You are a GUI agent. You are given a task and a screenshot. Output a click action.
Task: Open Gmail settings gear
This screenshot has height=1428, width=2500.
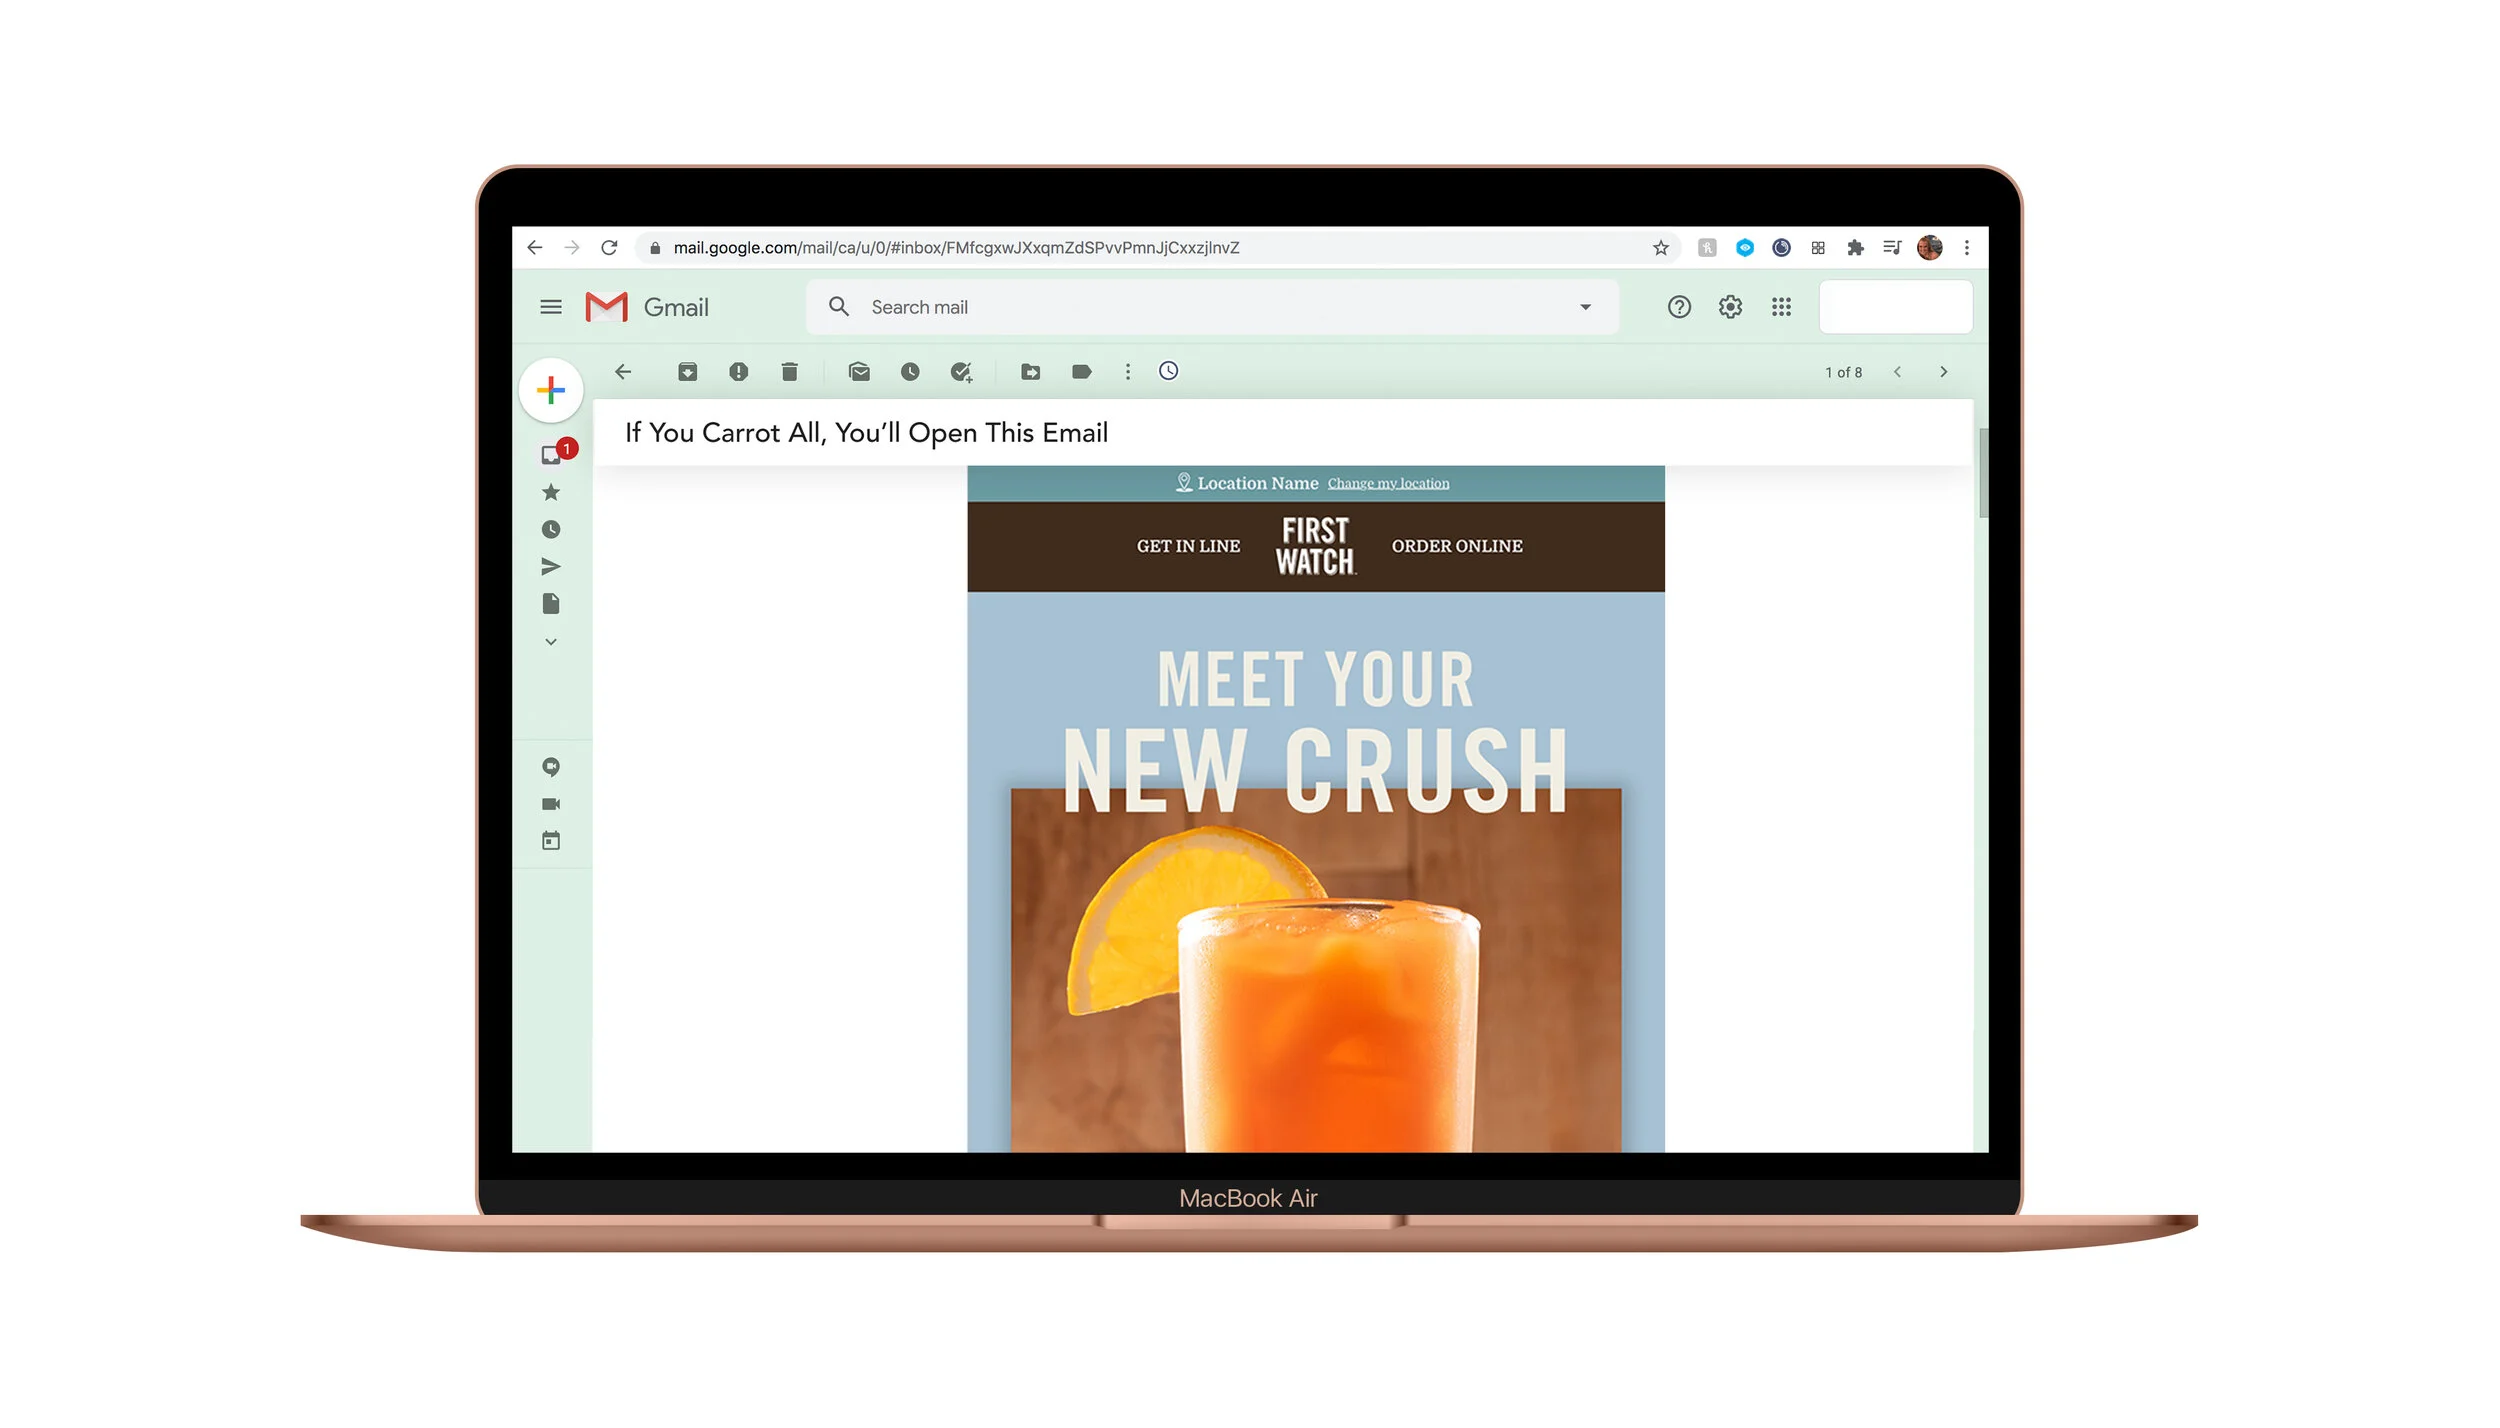coord(1730,307)
